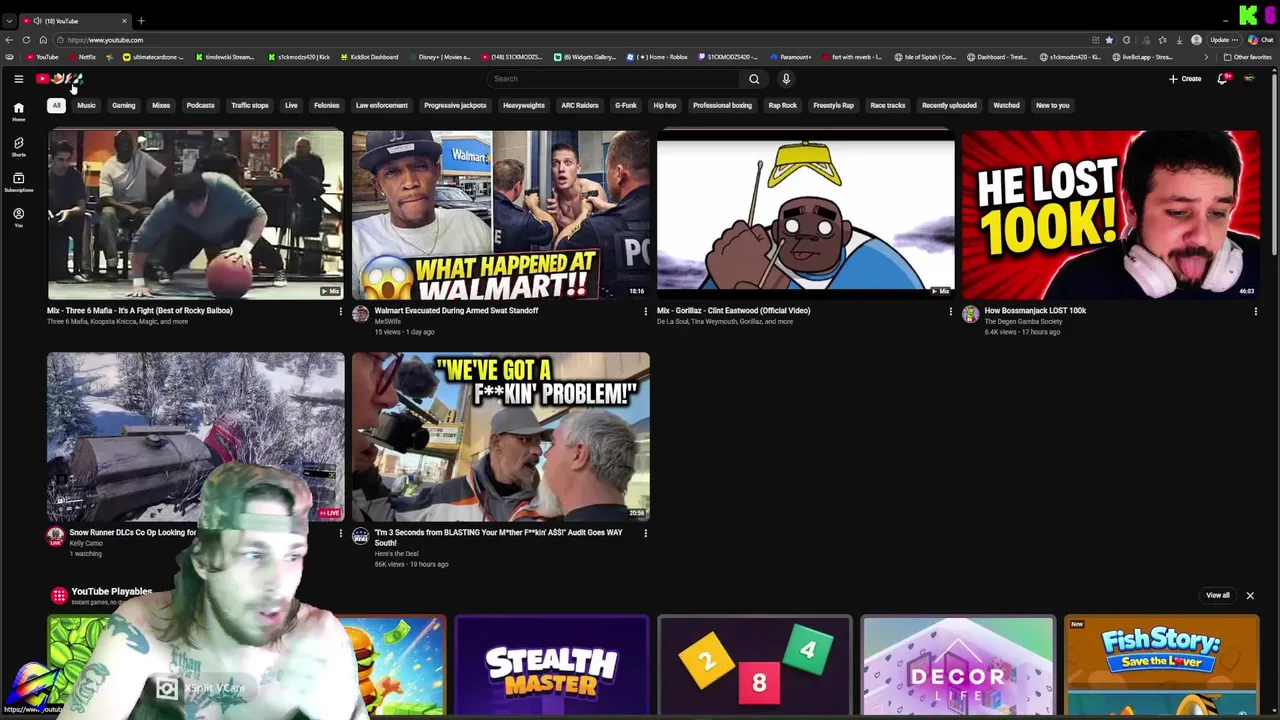Open the Here's the Deal channel avatar
Screen dimensions: 1280x720
pos(361,536)
